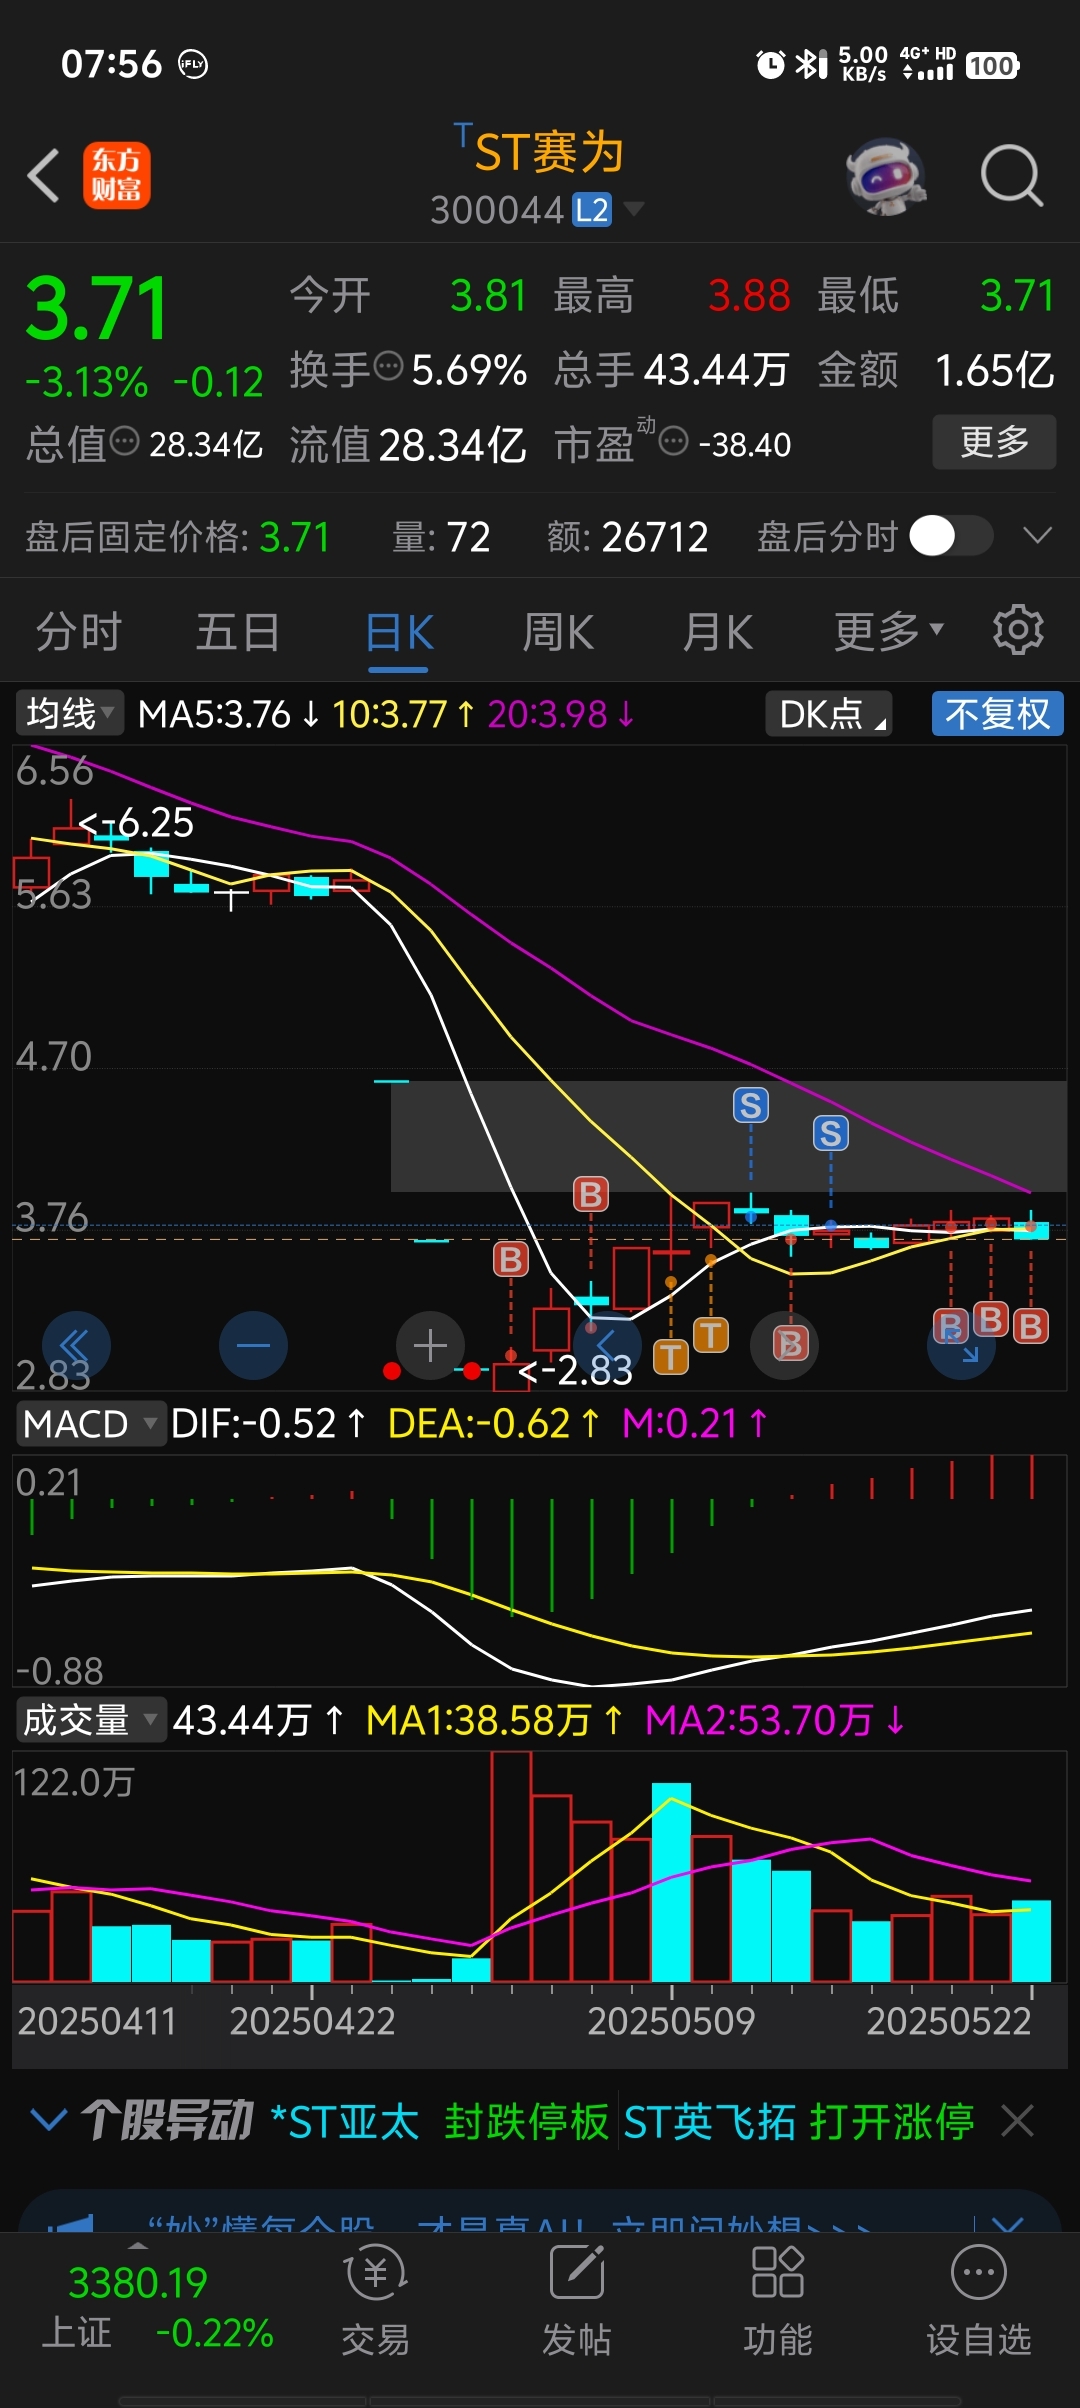Open 更多 chart period dropdown
Image resolution: width=1080 pixels, height=2408 pixels.
click(888, 631)
